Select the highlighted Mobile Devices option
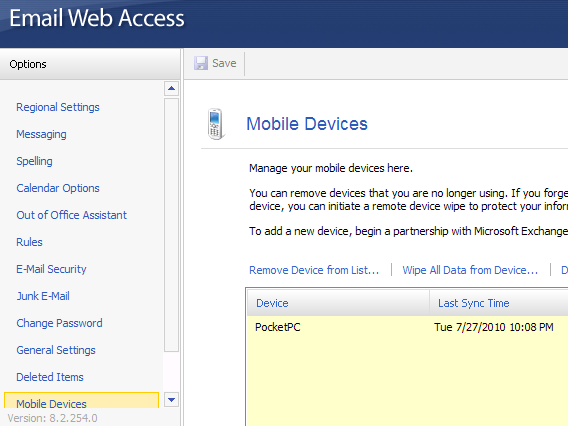568x426 pixels. (82, 400)
